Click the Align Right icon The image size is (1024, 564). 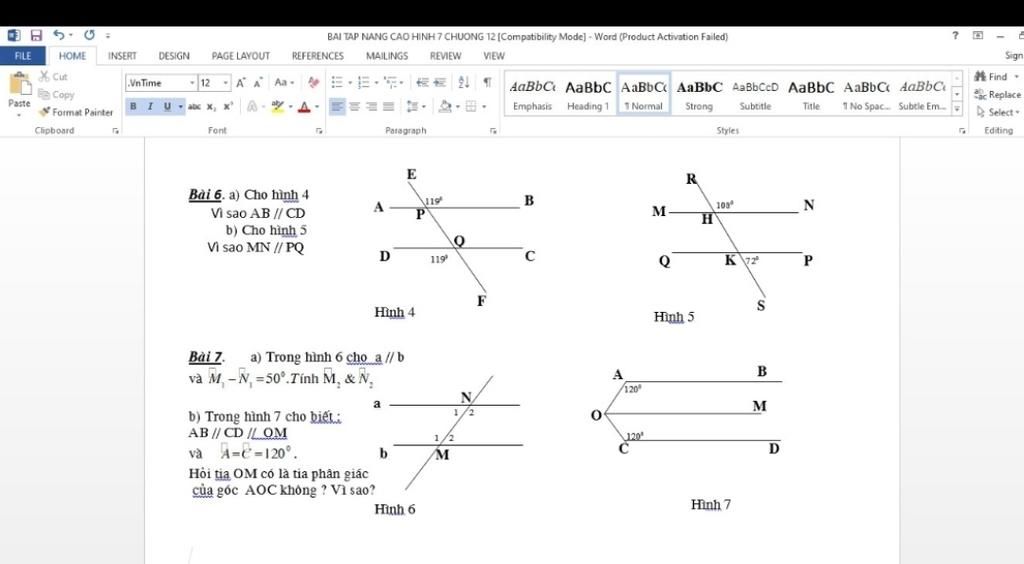coord(371,106)
